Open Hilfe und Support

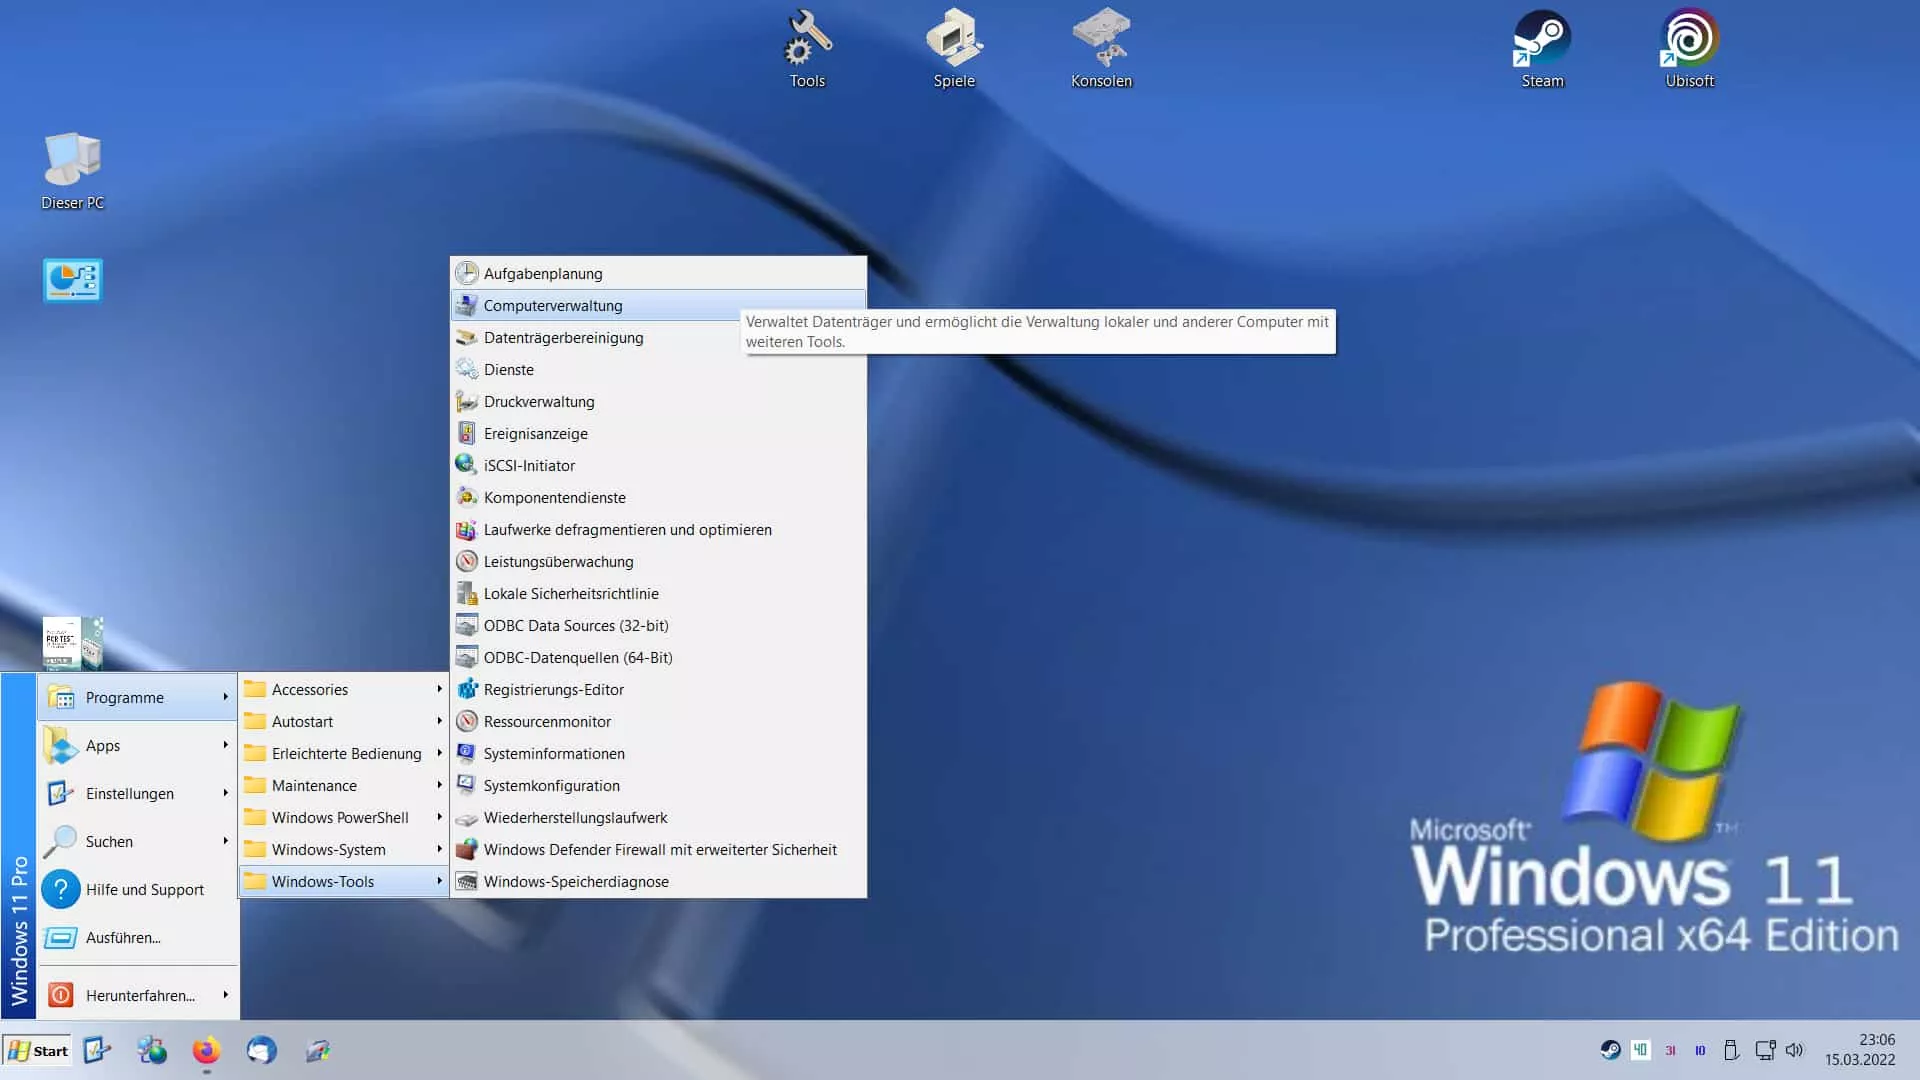click(137, 889)
